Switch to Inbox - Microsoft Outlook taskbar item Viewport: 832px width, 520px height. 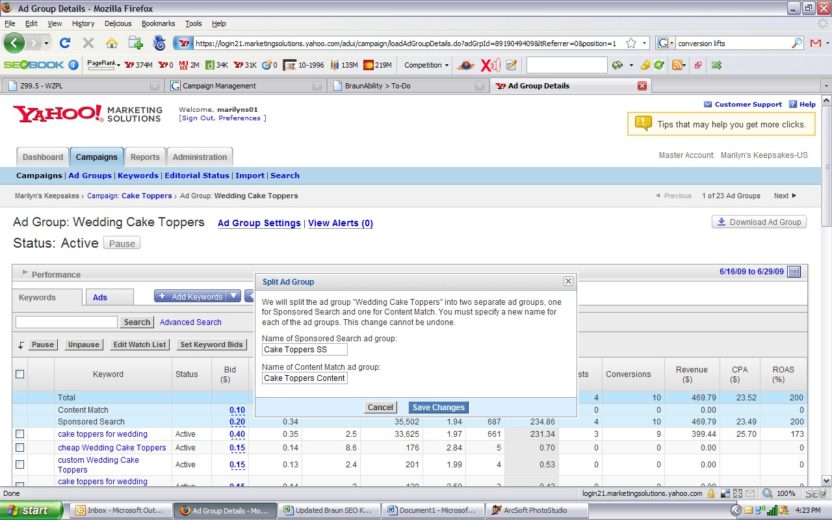121,510
